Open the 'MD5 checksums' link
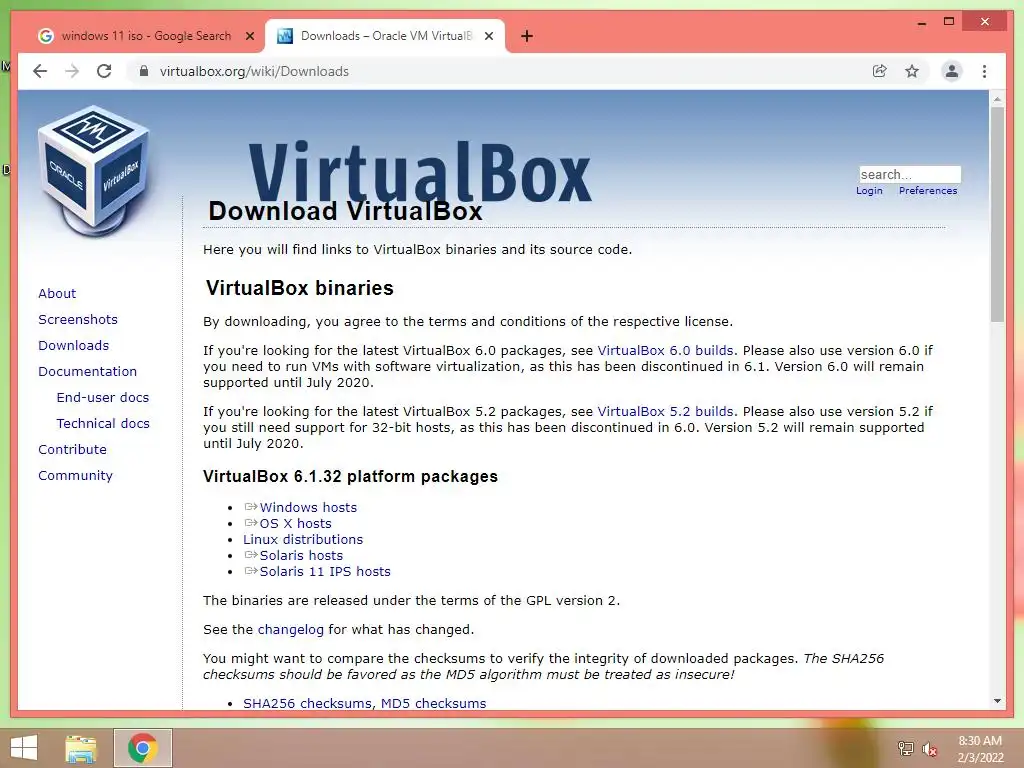 click(433, 703)
